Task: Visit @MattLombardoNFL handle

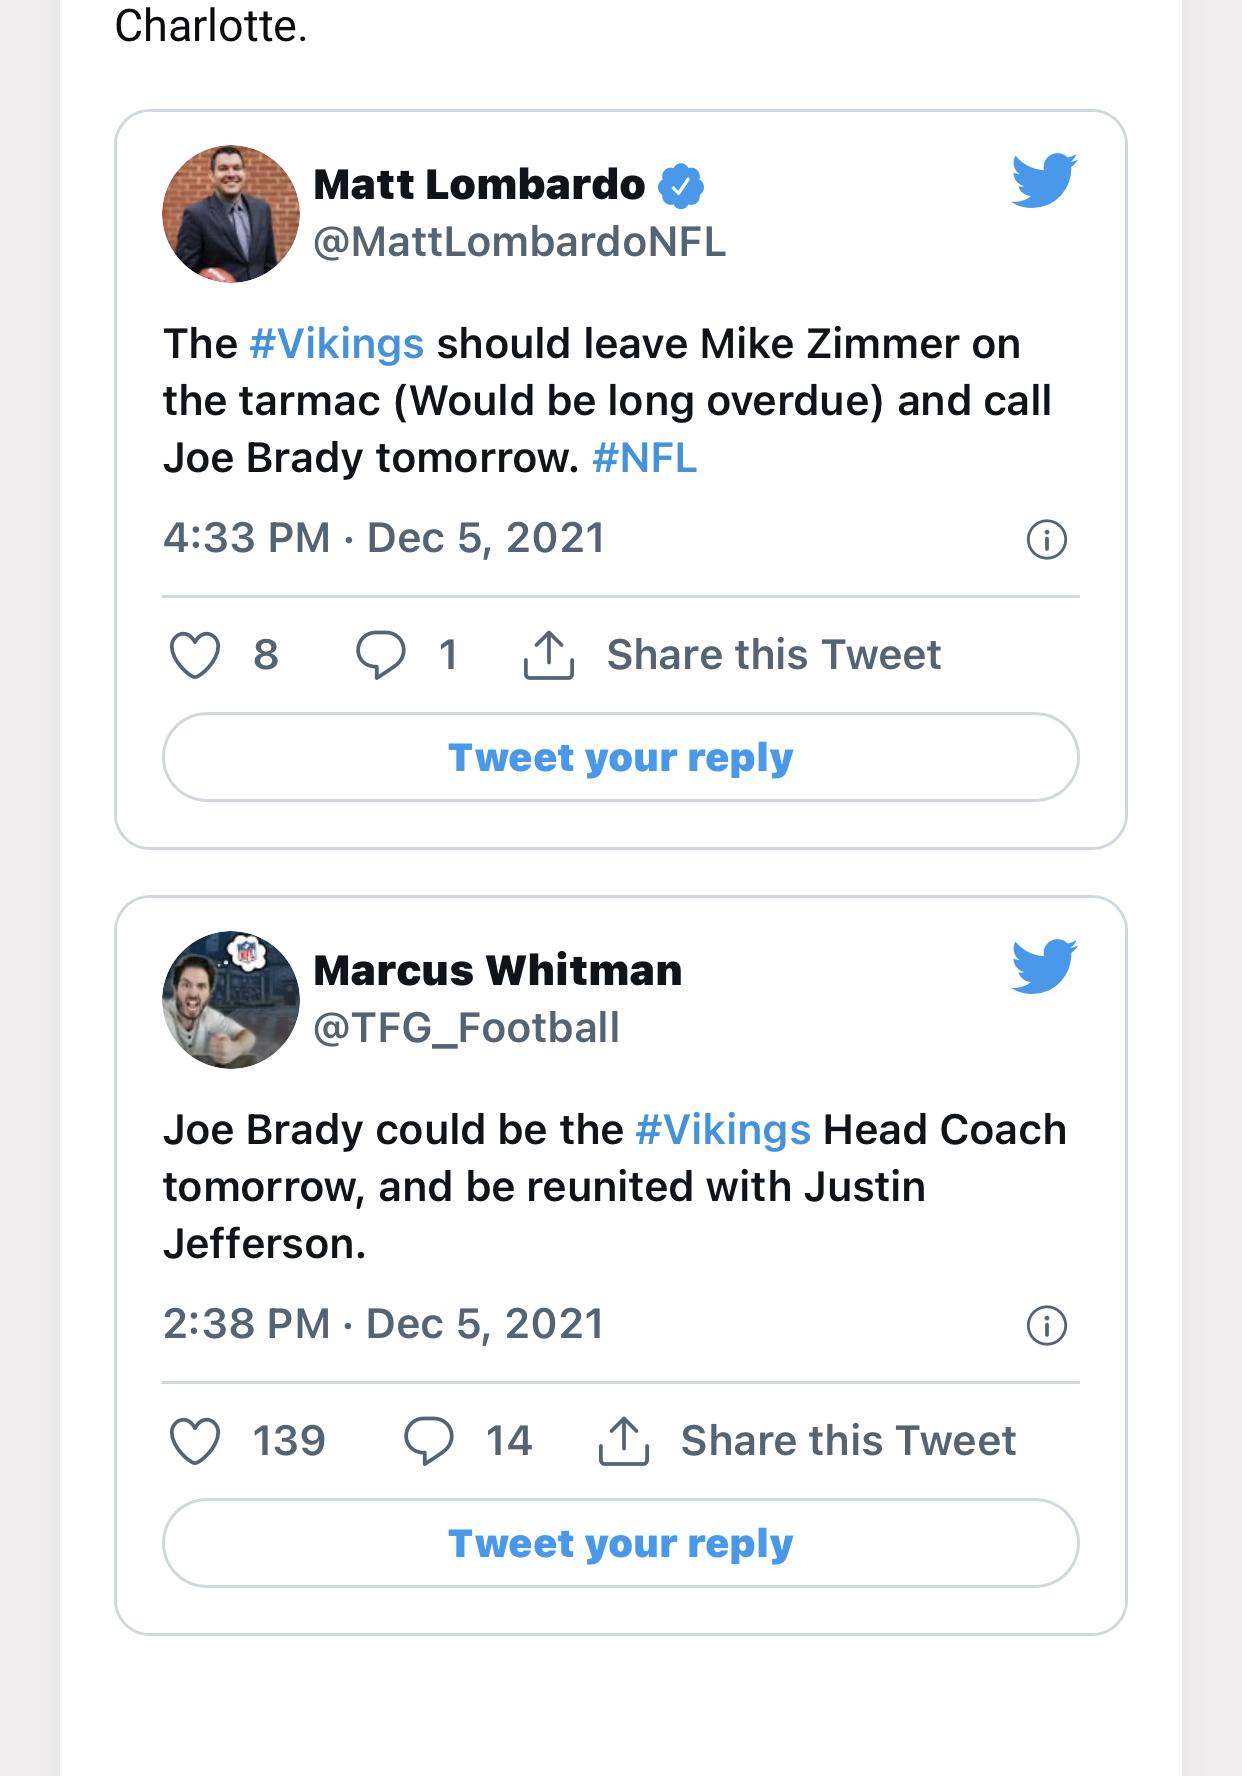Action: [520, 242]
